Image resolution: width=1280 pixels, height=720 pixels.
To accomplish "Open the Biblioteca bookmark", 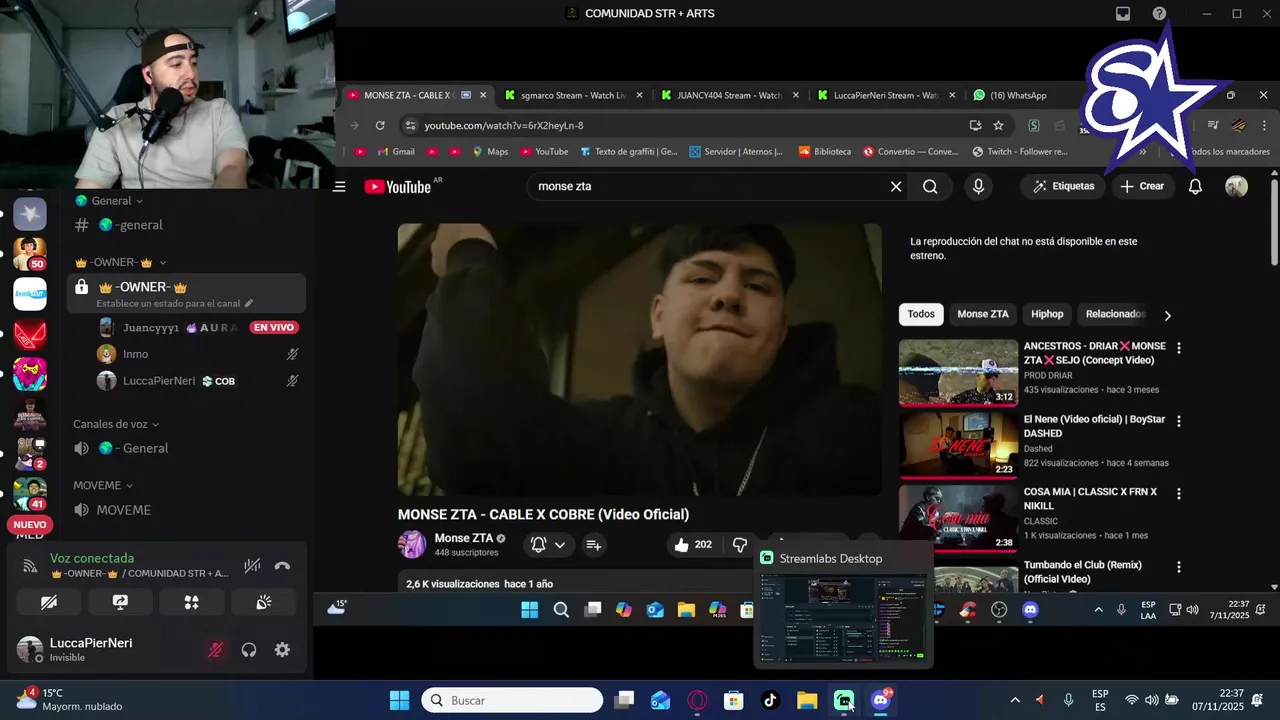I will [x=824, y=152].
